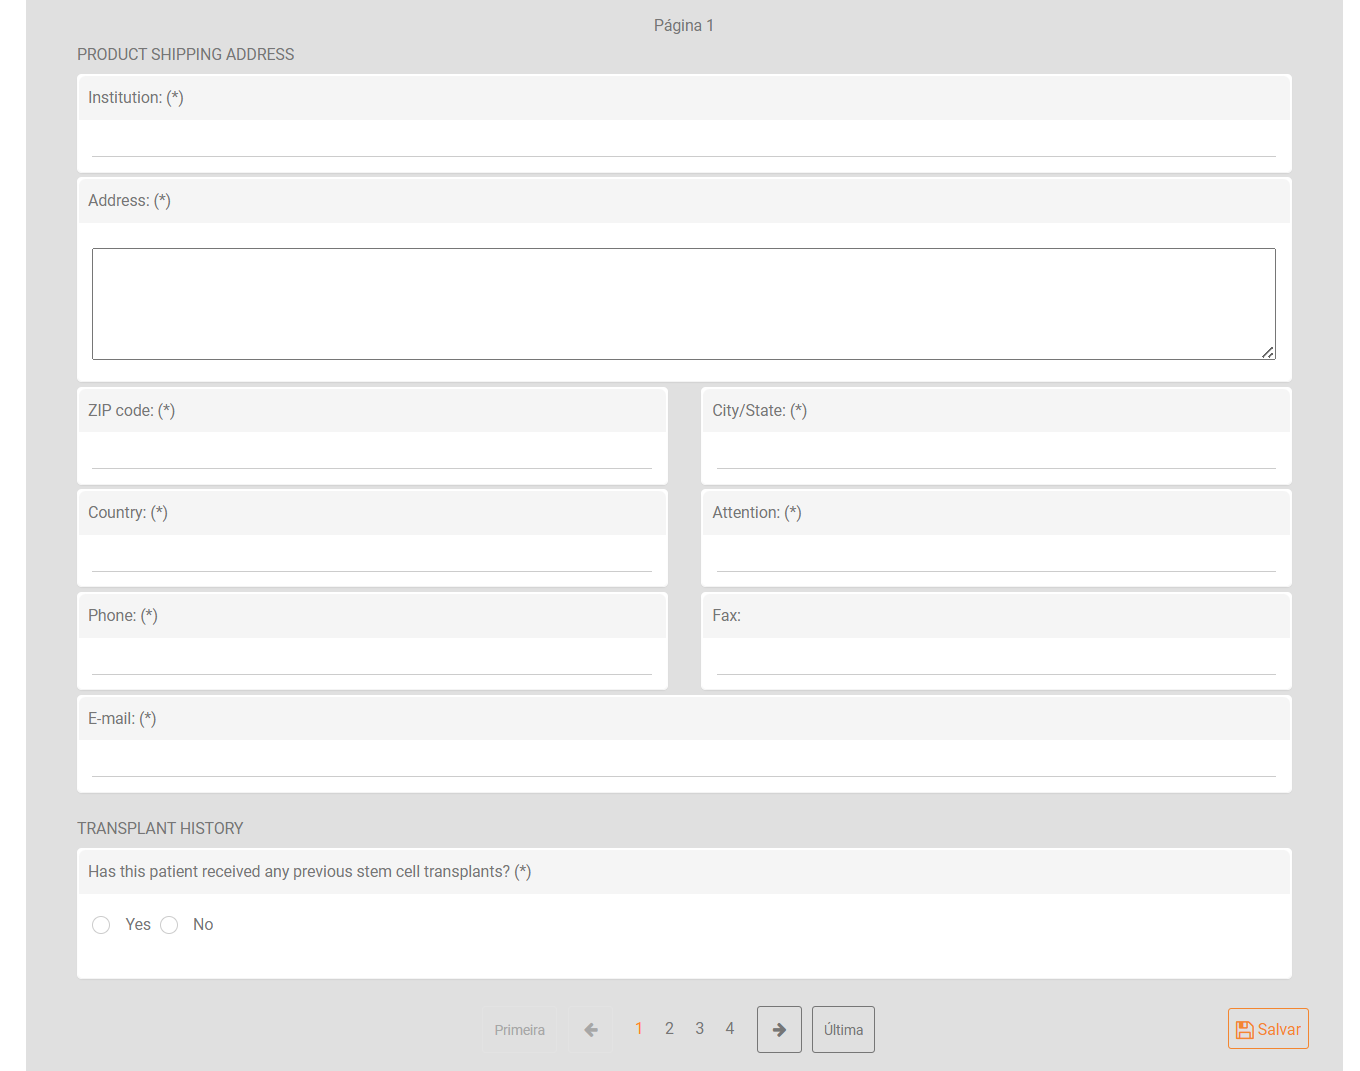Click the Salvar save button

(1267, 1029)
